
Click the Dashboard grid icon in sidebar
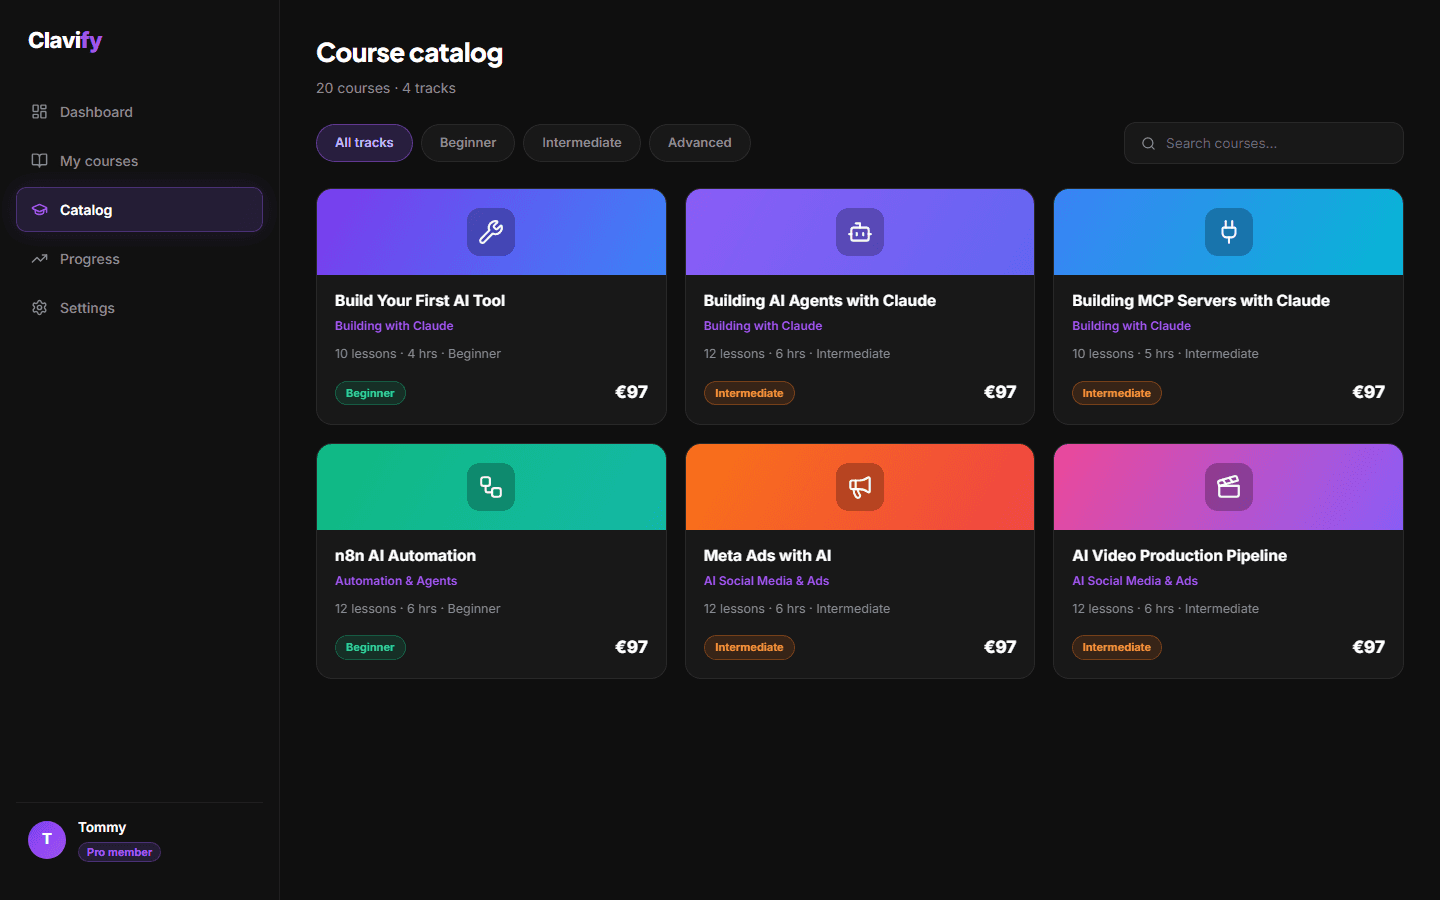pos(39,112)
